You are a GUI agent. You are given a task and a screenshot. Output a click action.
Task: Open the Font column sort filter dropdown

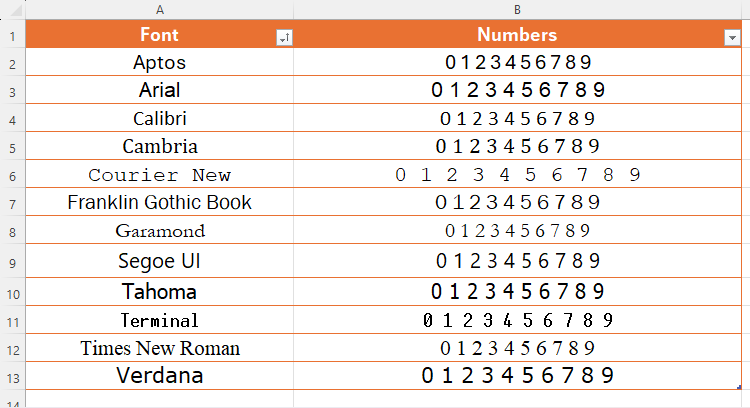[284, 37]
